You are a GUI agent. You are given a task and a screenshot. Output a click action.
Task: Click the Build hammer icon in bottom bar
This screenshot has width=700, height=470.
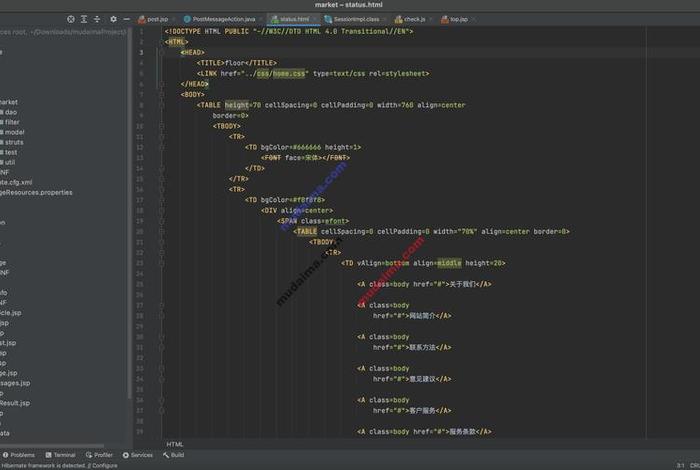click(x=166, y=455)
